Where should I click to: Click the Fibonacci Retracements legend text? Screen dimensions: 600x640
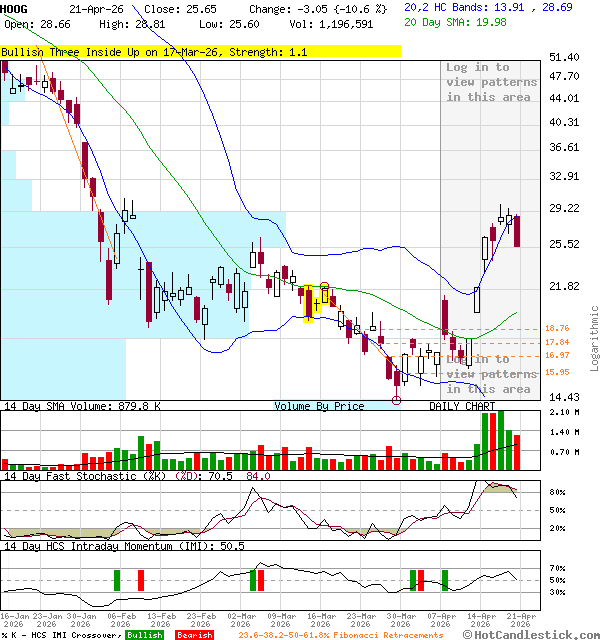pos(340,635)
